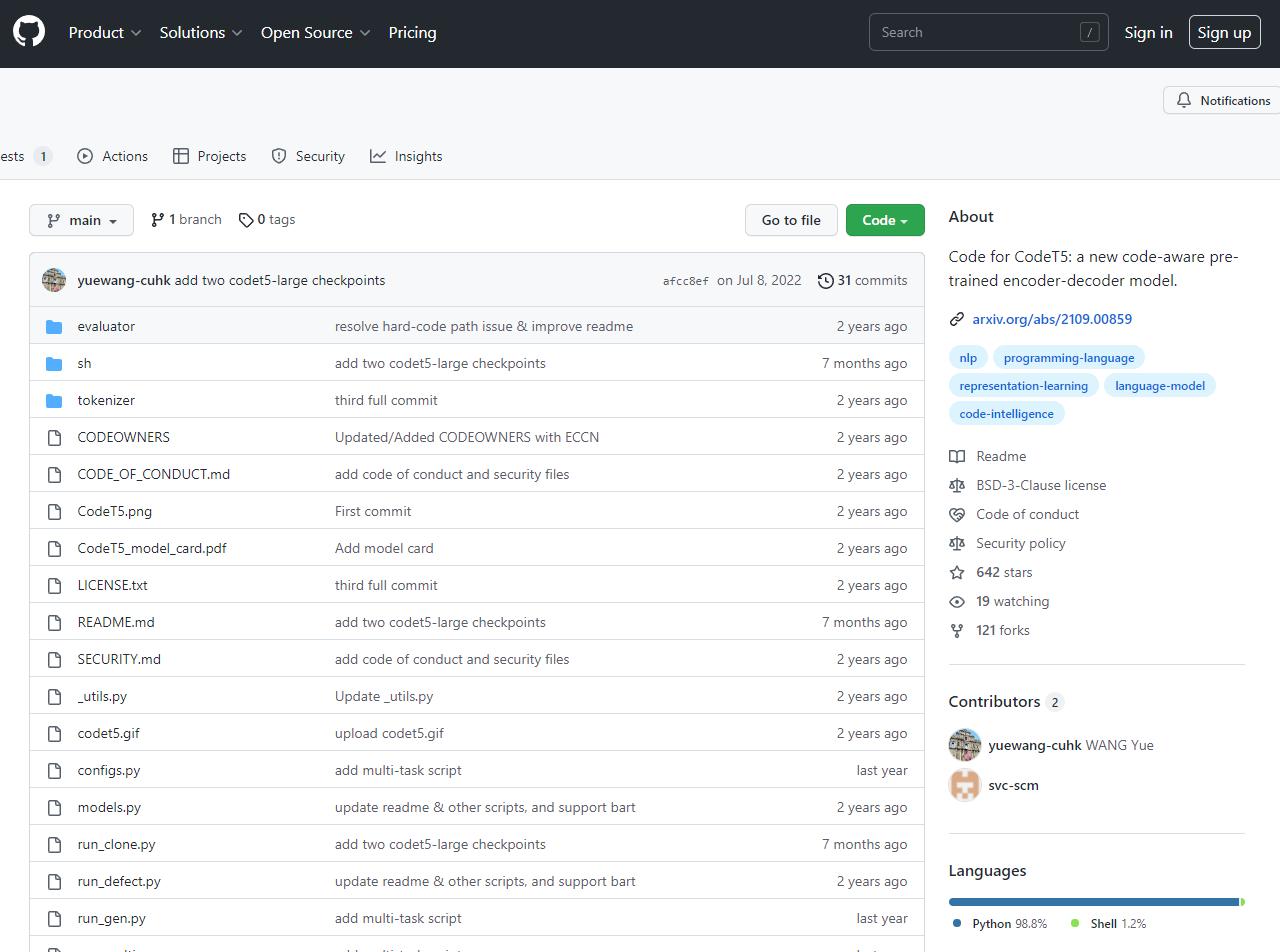
Task: Click the tags label icon
Action: (x=245, y=220)
